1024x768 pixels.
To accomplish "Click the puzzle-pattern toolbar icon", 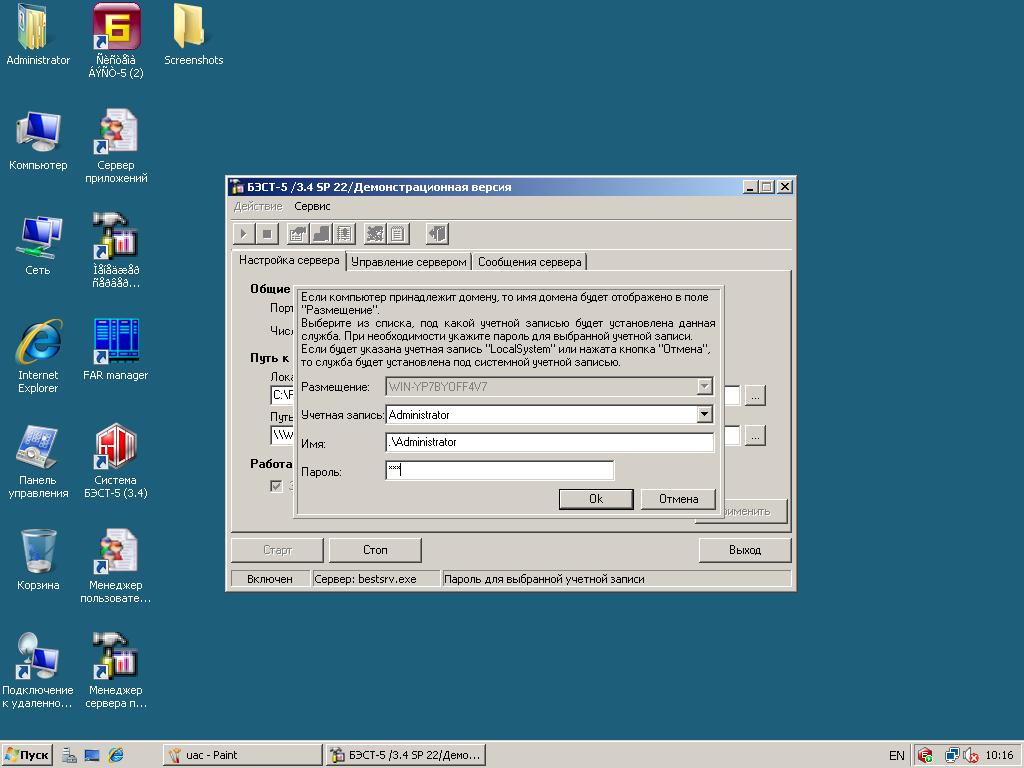I will pyautogui.click(x=375, y=234).
